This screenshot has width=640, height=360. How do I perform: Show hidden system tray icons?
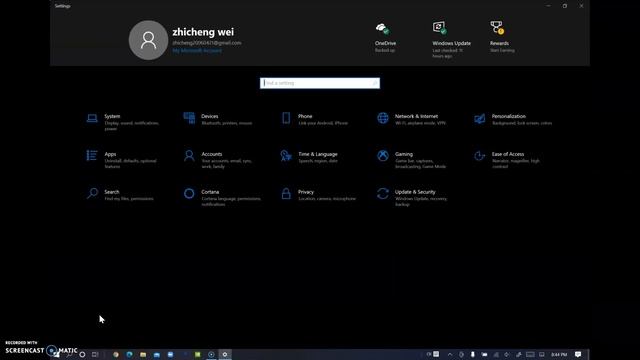[x=450, y=354]
